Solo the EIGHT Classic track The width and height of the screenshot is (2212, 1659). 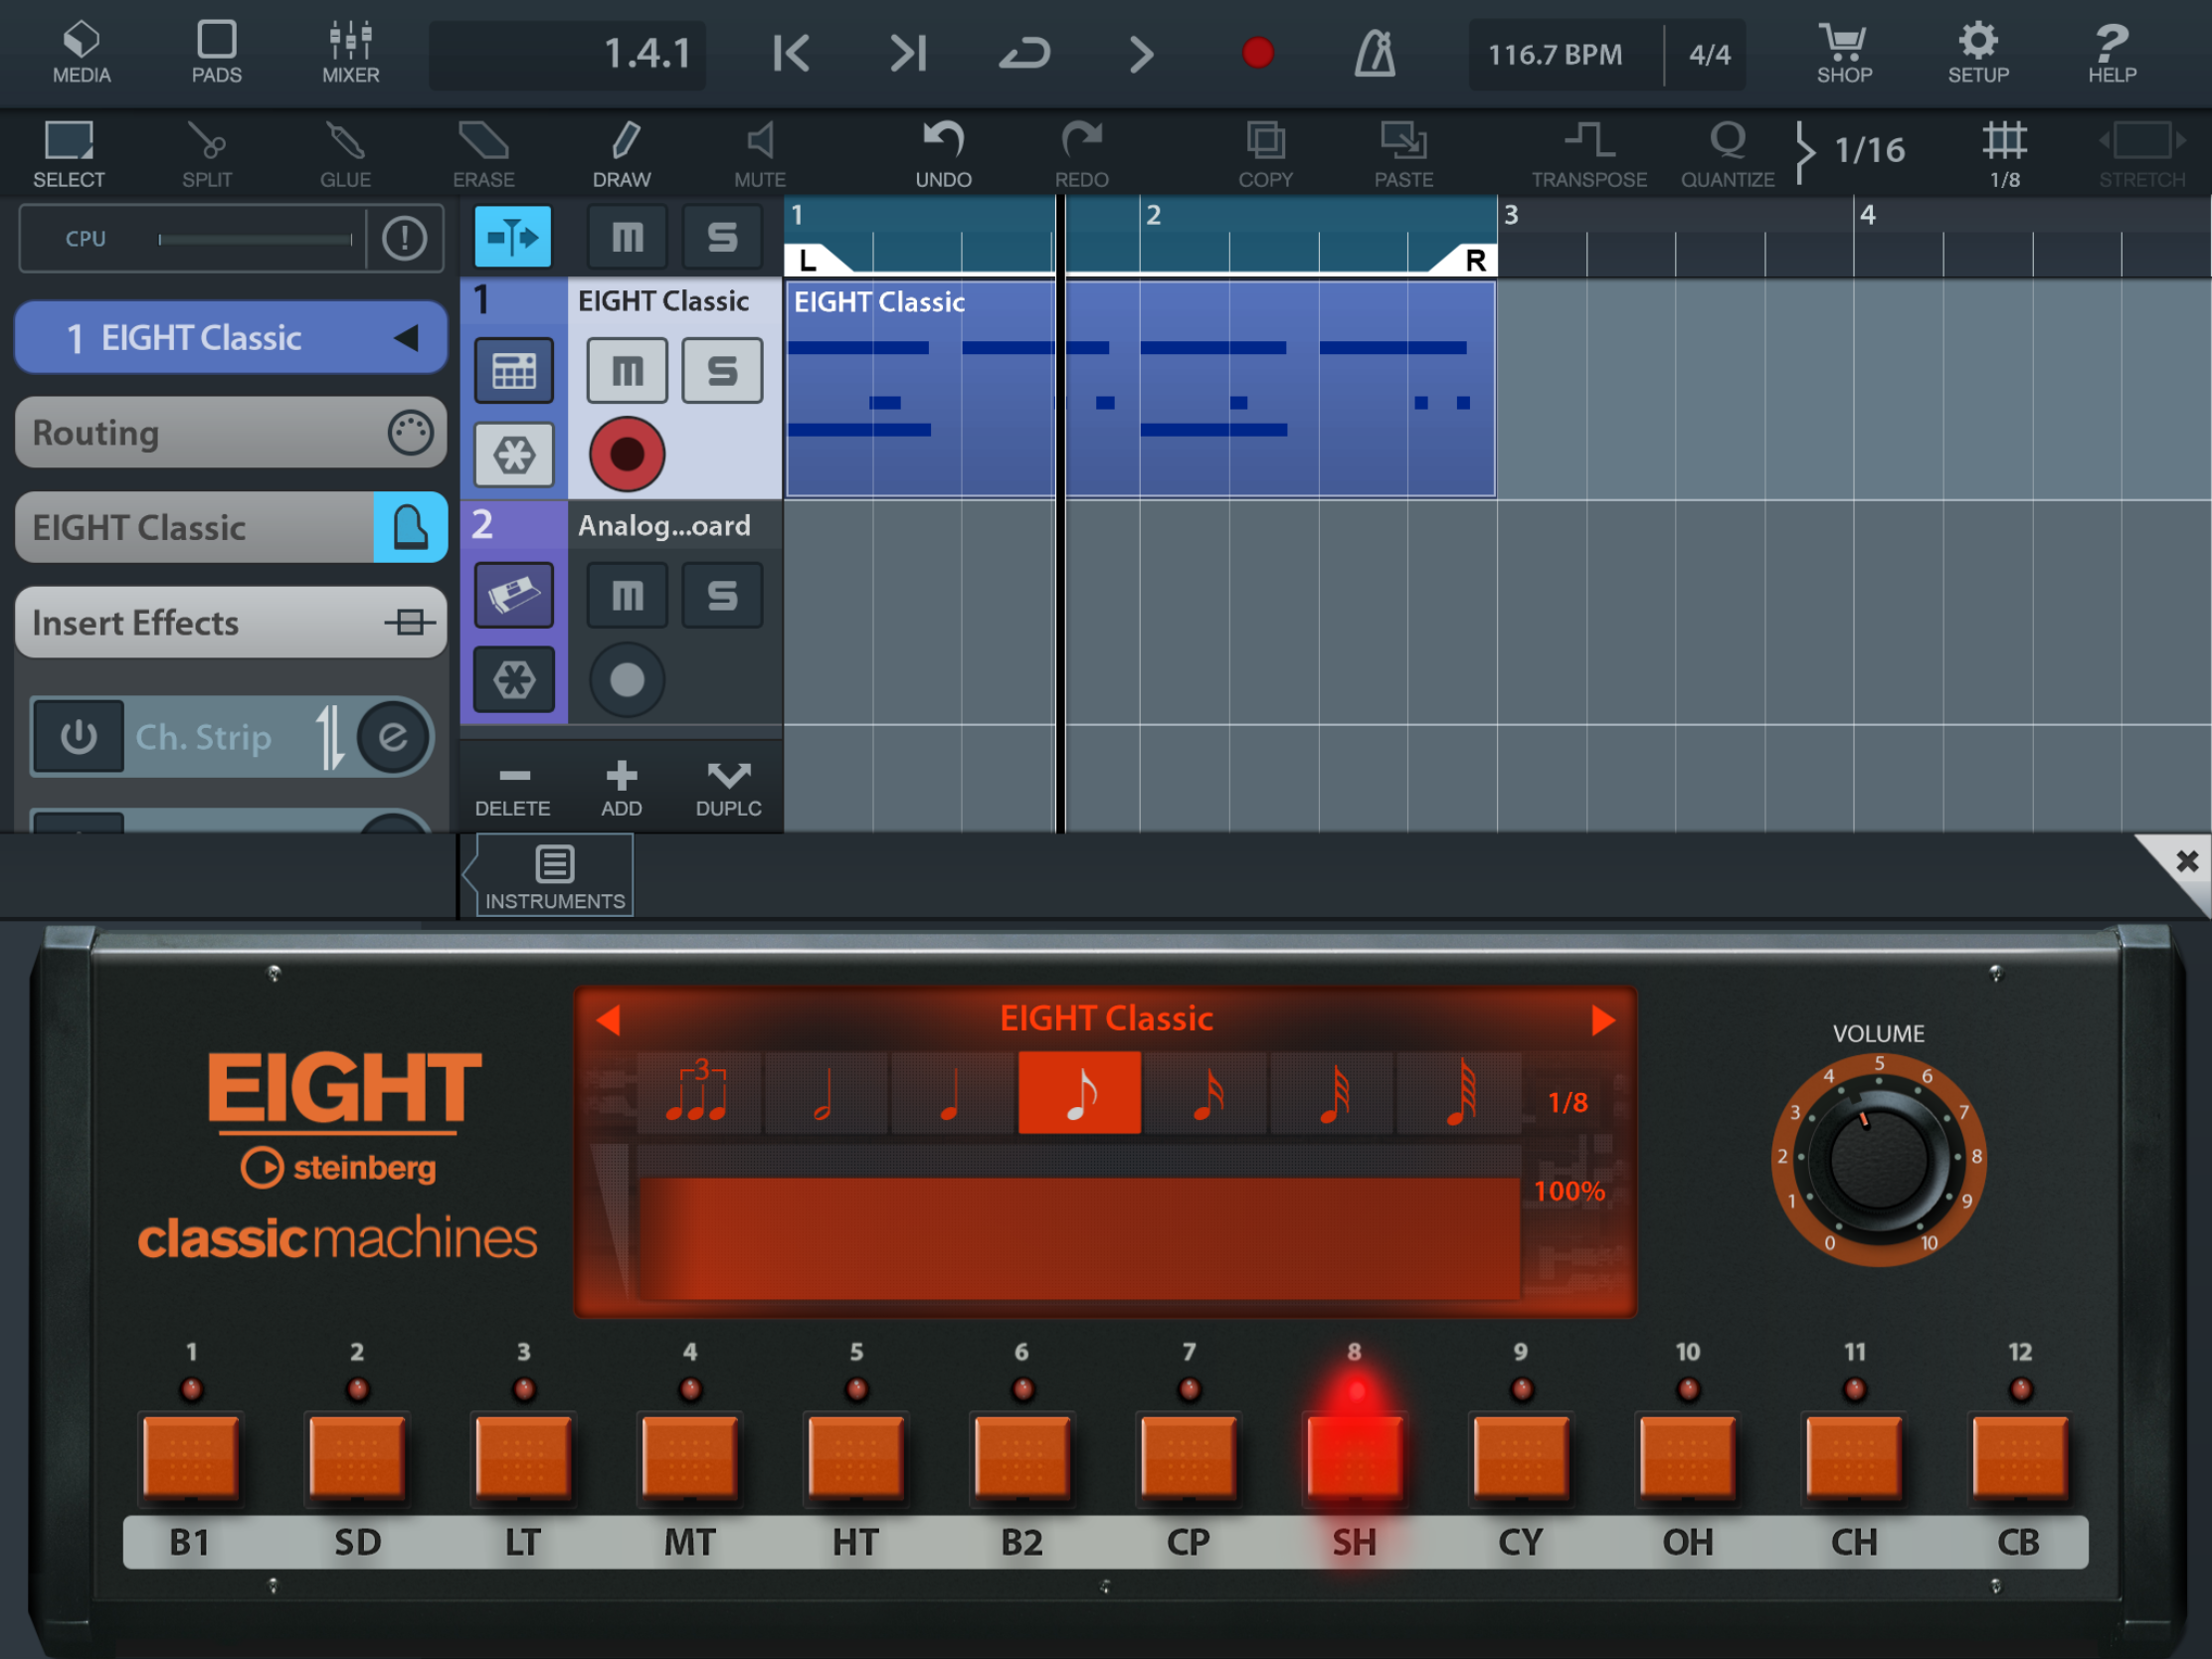point(722,370)
